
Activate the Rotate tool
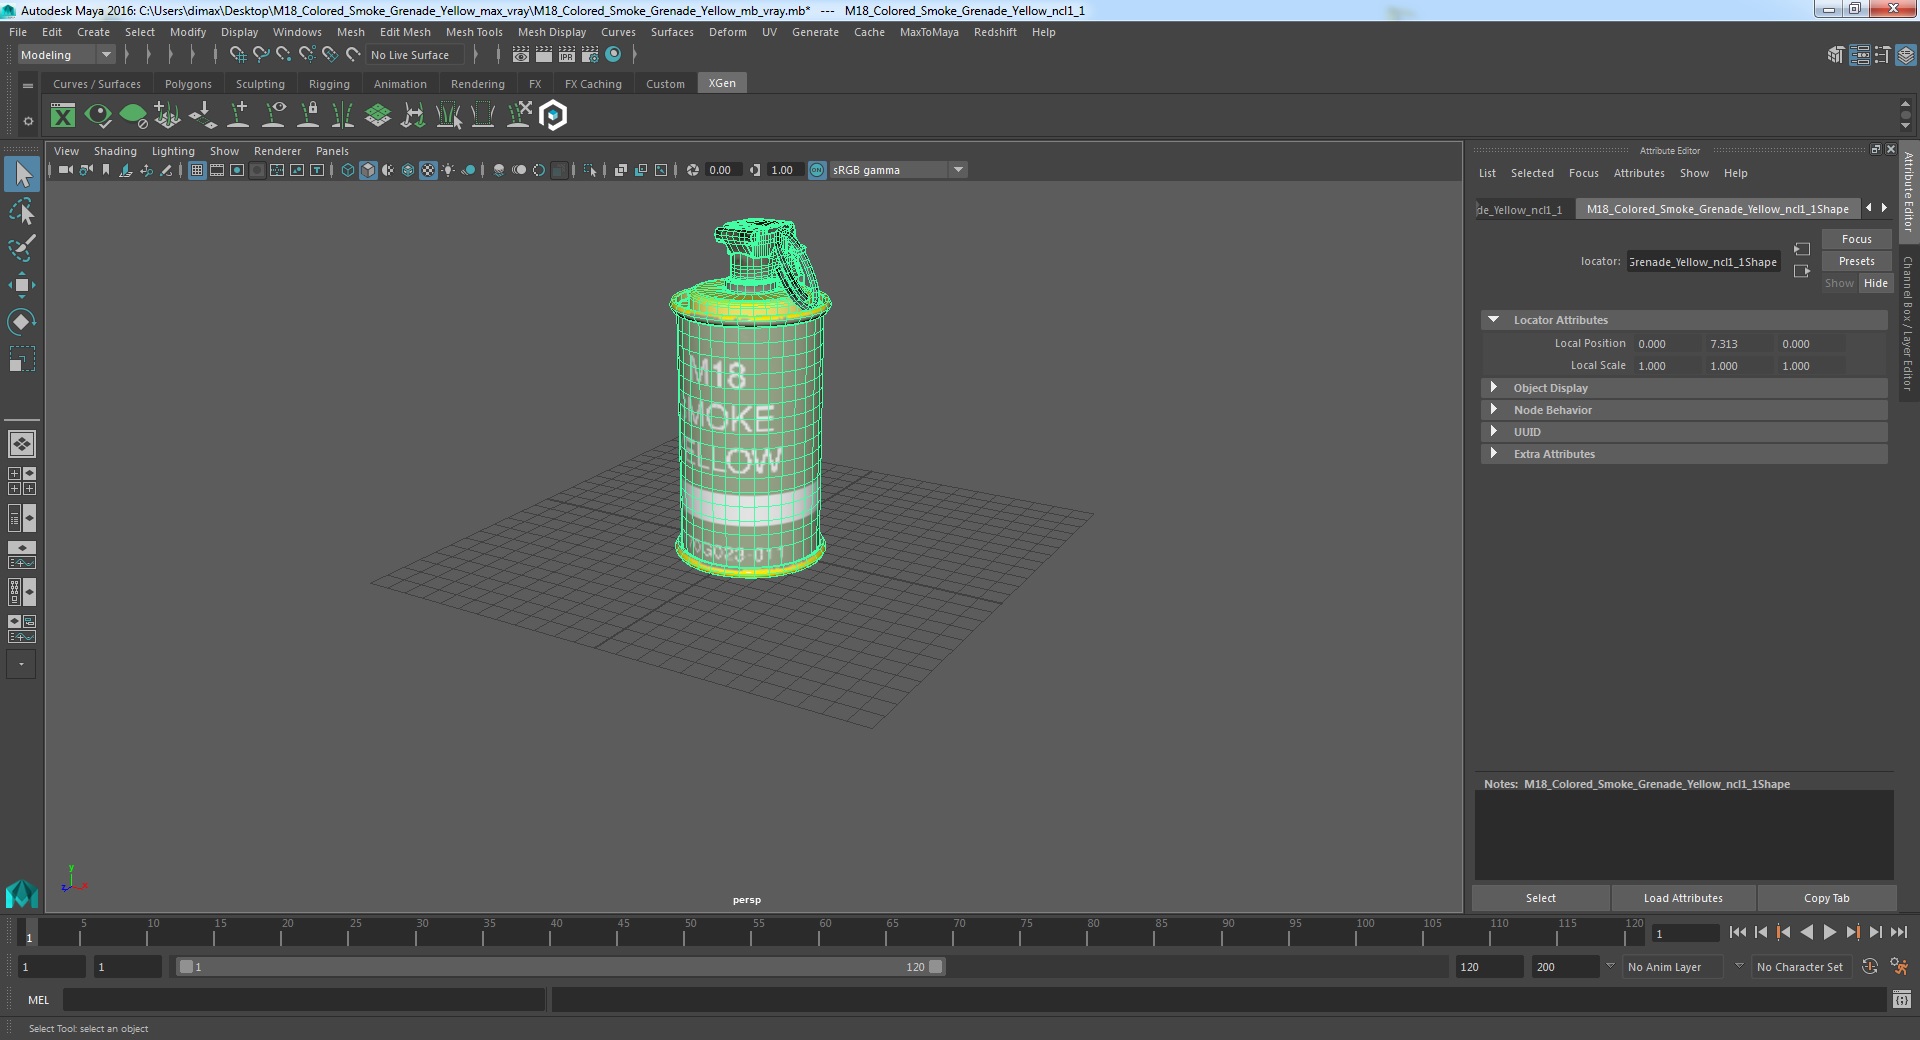tap(22, 322)
